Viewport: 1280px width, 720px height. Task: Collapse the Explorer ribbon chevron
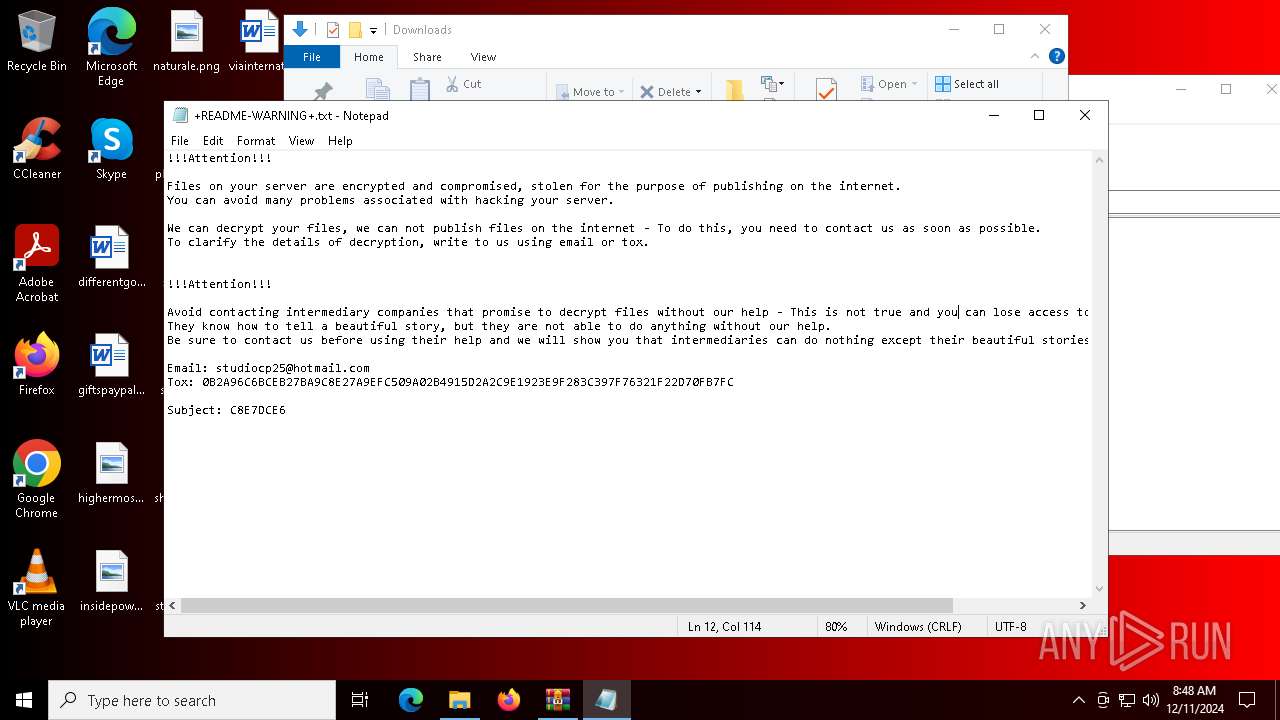click(1035, 56)
